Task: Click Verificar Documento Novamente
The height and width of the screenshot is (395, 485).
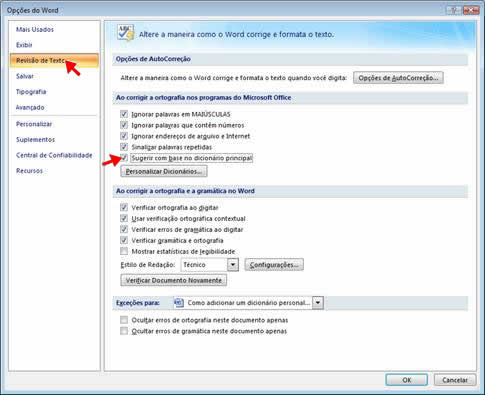Action: tap(174, 280)
